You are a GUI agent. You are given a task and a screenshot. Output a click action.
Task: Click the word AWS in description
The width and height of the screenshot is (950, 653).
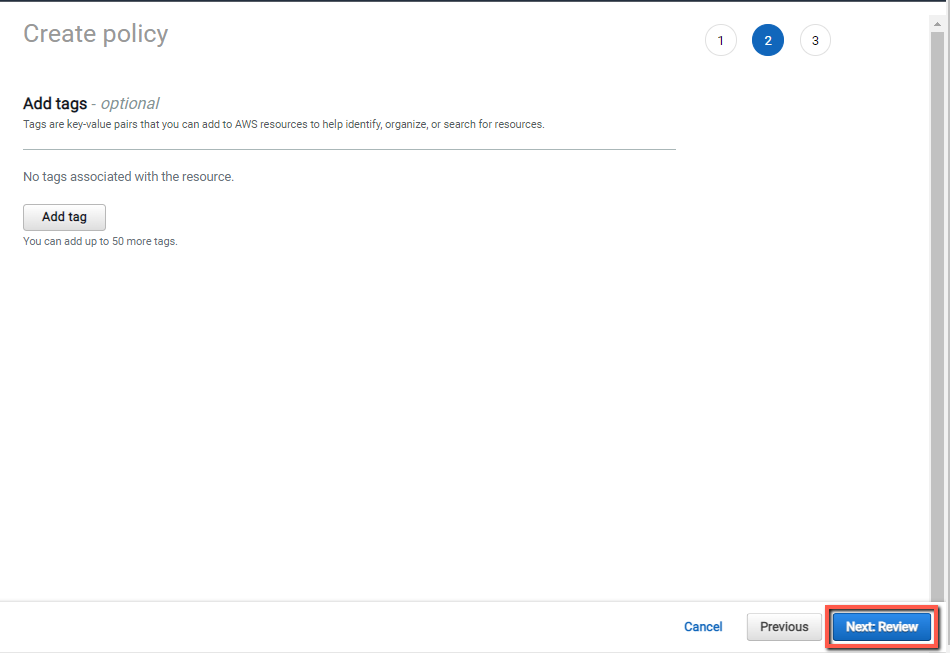click(246, 124)
